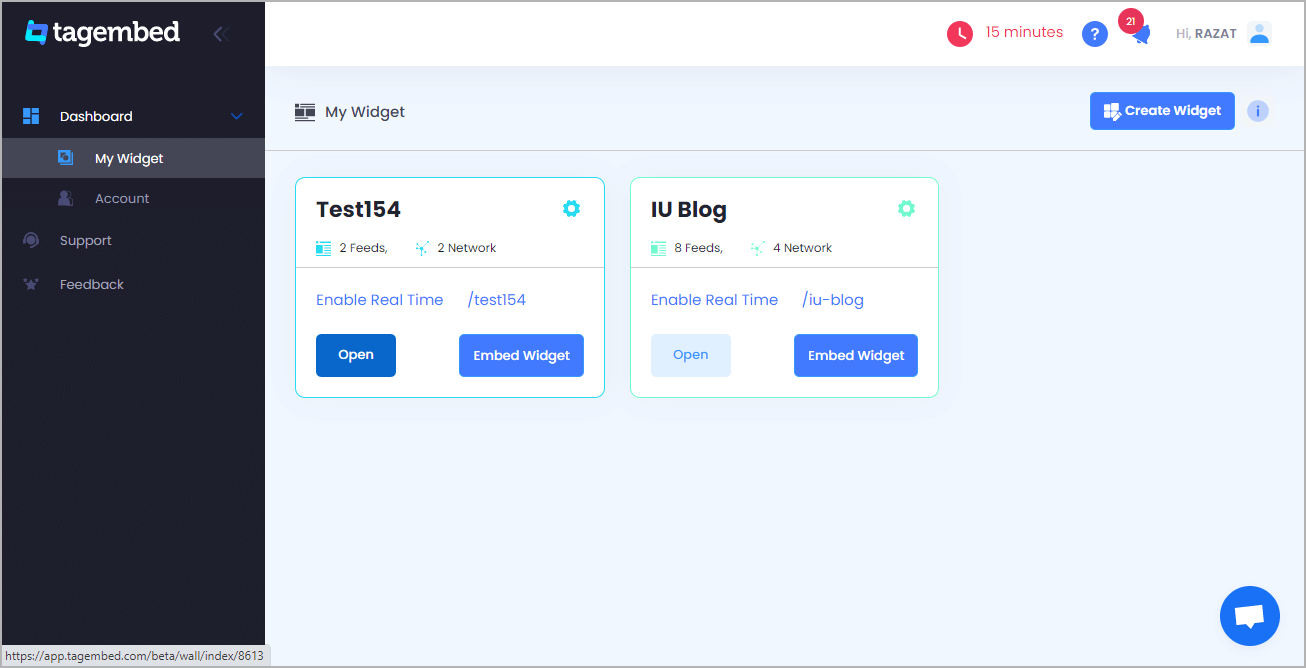Open settings gear for Test154 widget
The image size is (1306, 668).
[571, 208]
